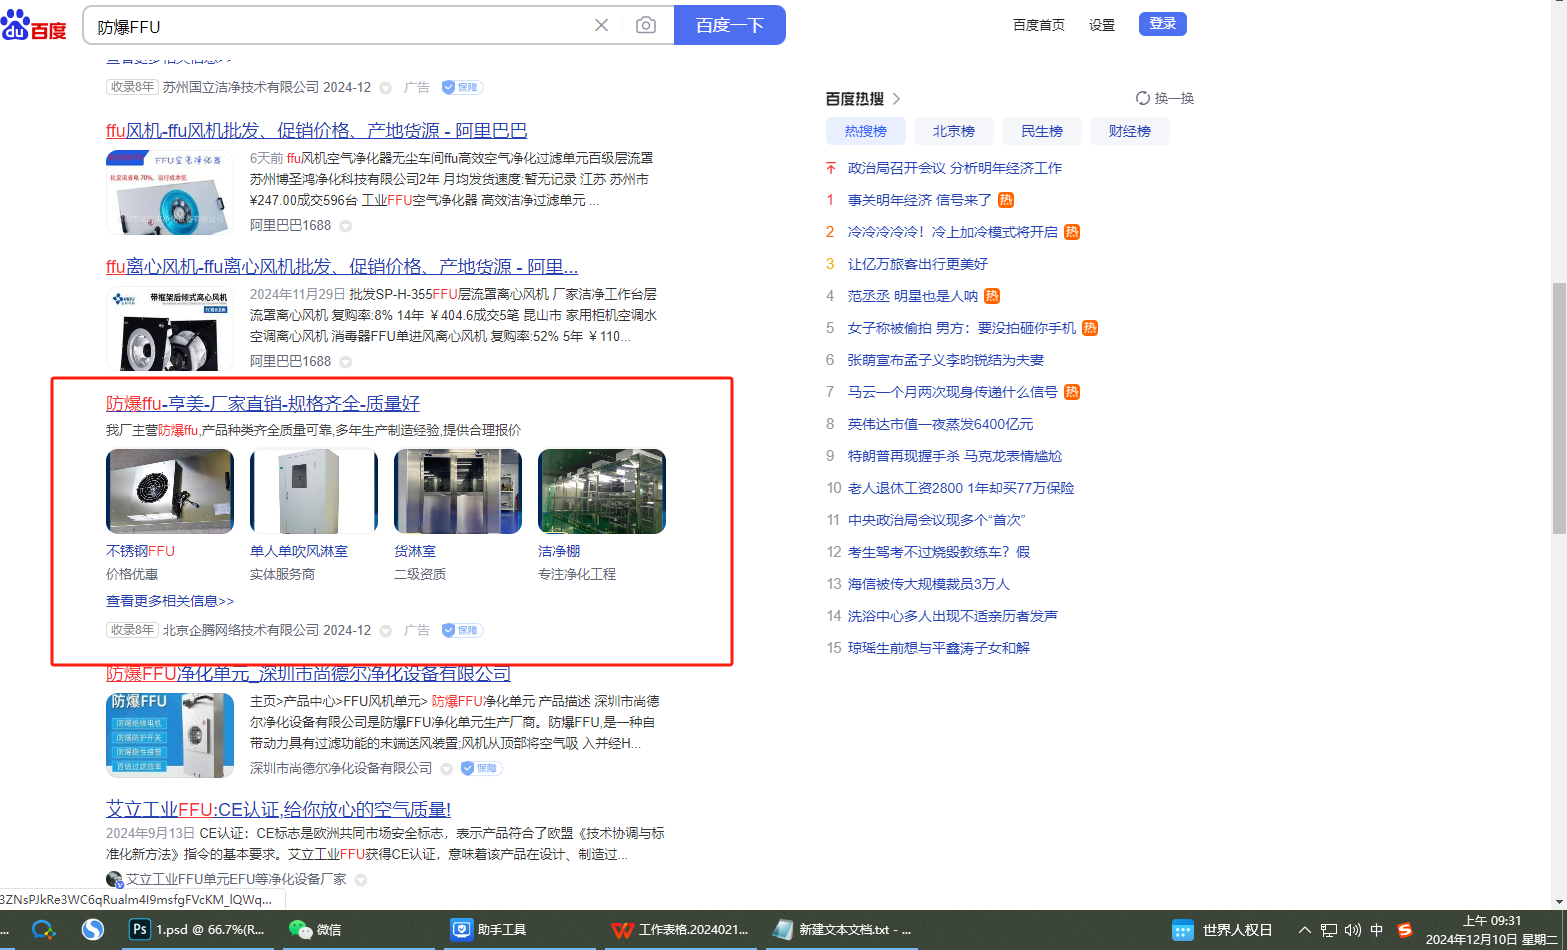This screenshot has width=1567, height=950.
Task: Expand dropdown next to 艾立工业FFU source
Action: click(361, 880)
